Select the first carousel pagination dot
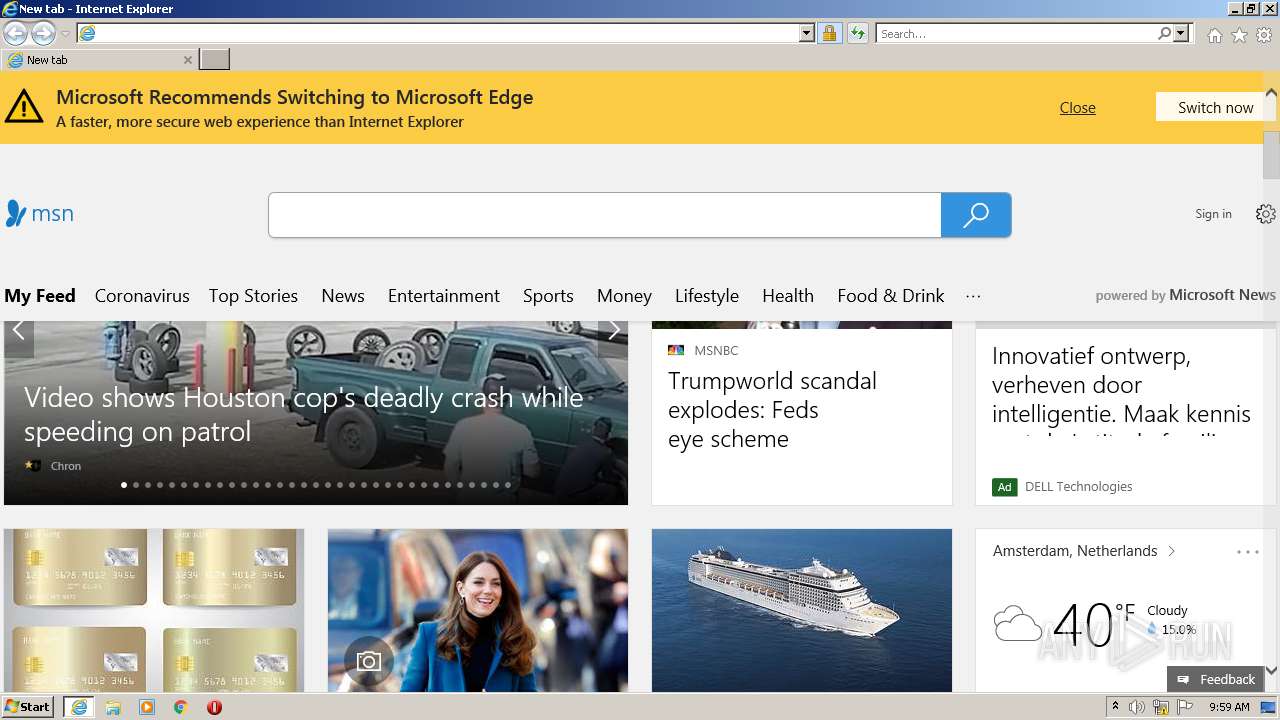This screenshot has height=720, width=1280. (124, 485)
